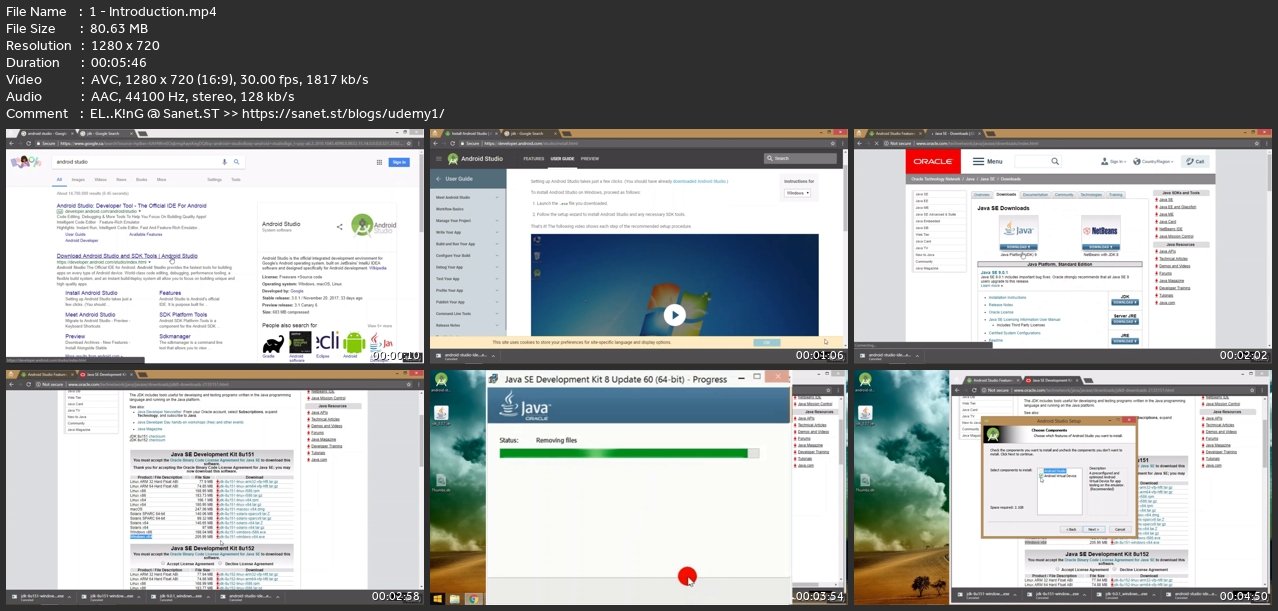The height and width of the screenshot is (611, 1278).
Task: Open the FEATURES tab on Android Studio site
Action: coord(533,158)
